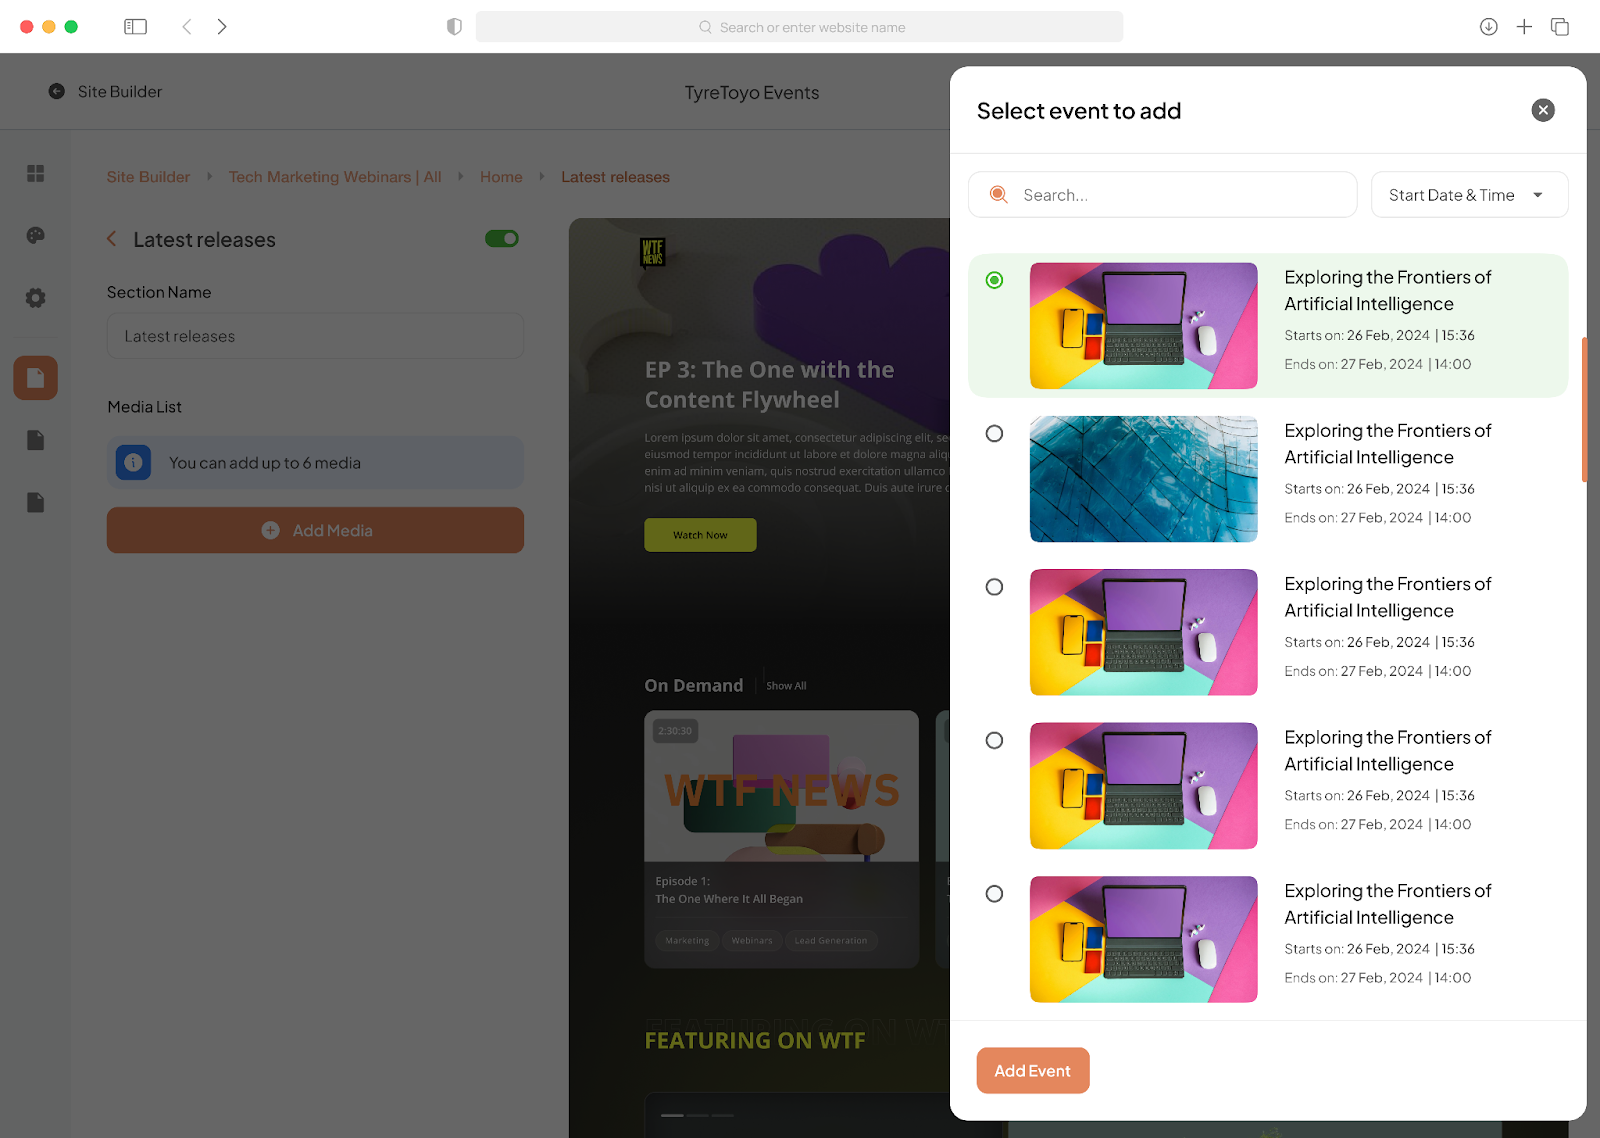This screenshot has width=1600, height=1138.
Task: Go back in browser history
Action: coord(187,27)
